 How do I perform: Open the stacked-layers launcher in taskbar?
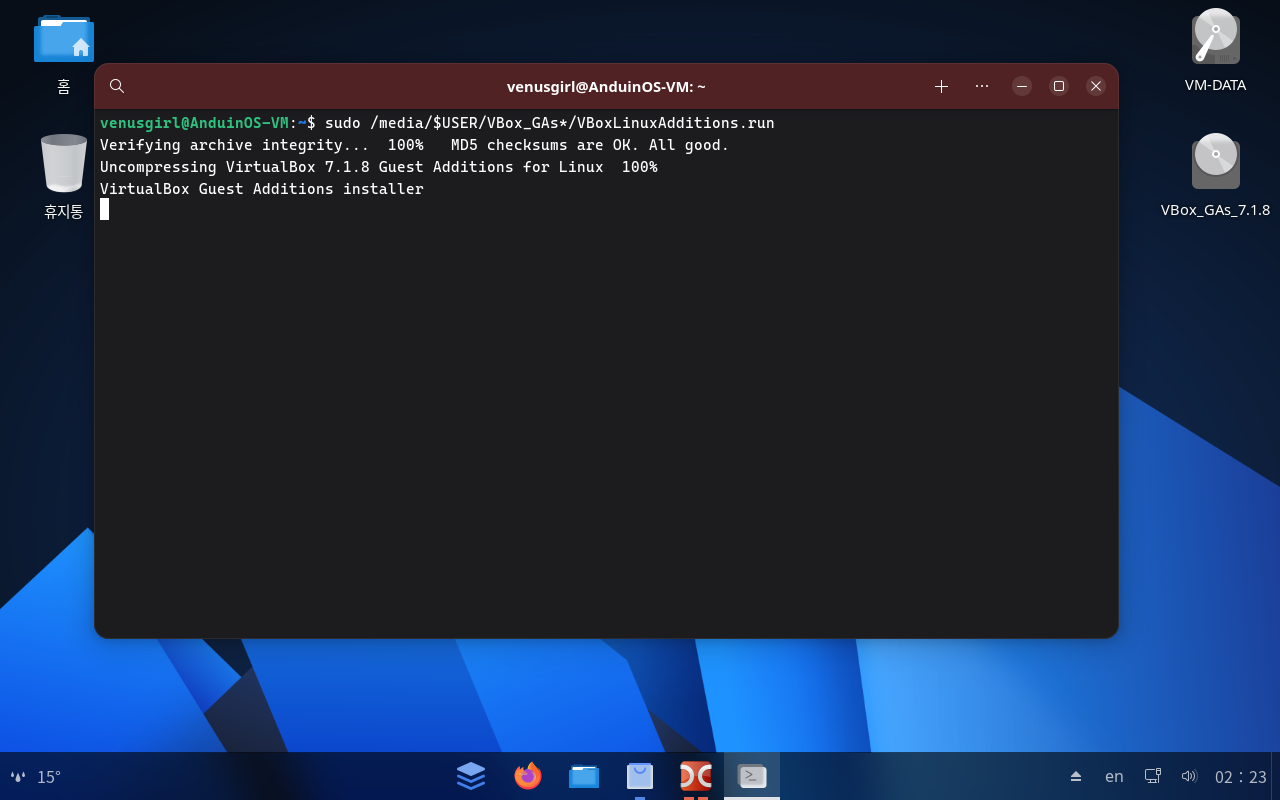[471, 776]
